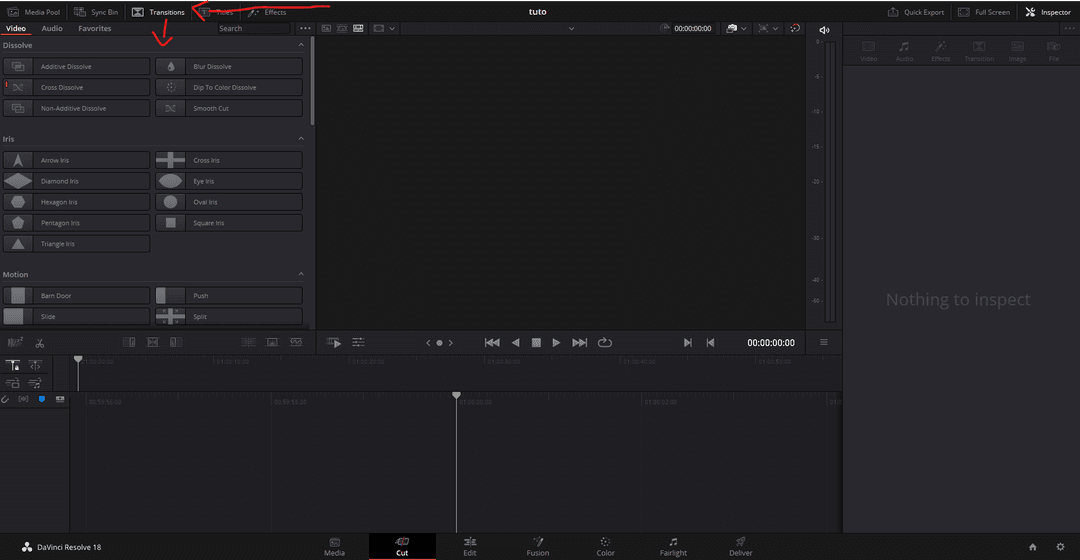Switch to the Audio transitions tab
1080x560 pixels.
[52, 28]
